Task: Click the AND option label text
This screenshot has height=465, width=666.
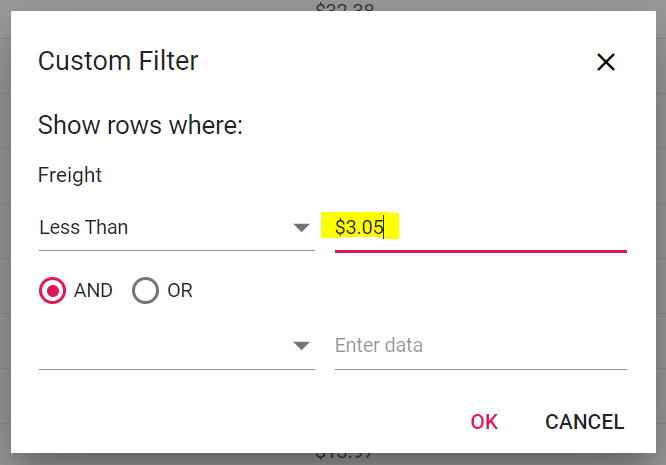Action: (x=93, y=291)
